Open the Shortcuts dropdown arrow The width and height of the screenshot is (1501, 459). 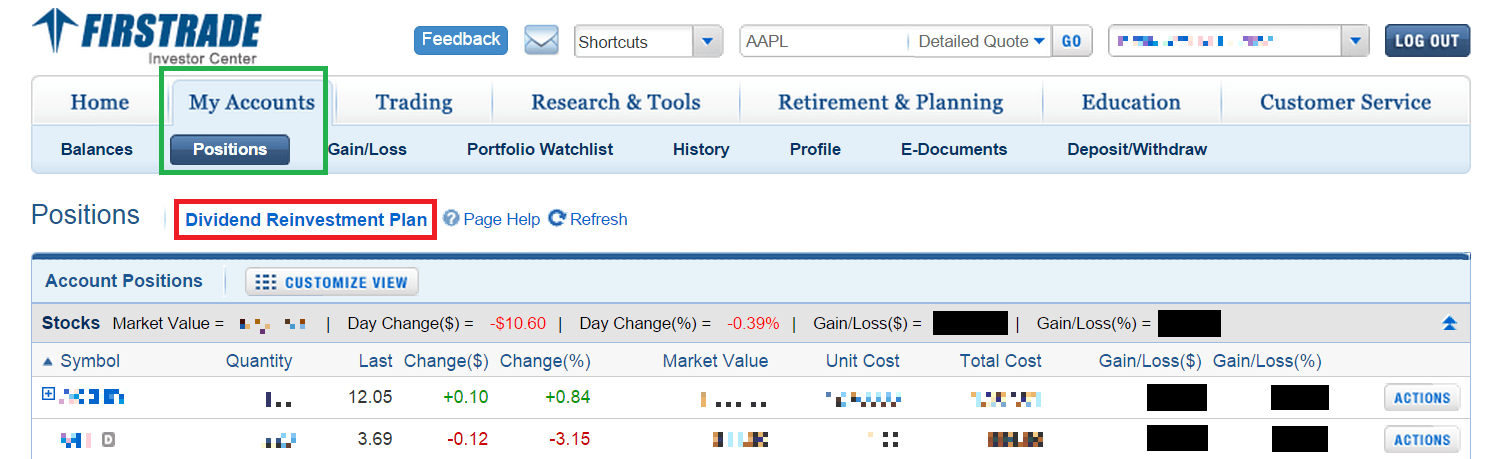[x=707, y=41]
